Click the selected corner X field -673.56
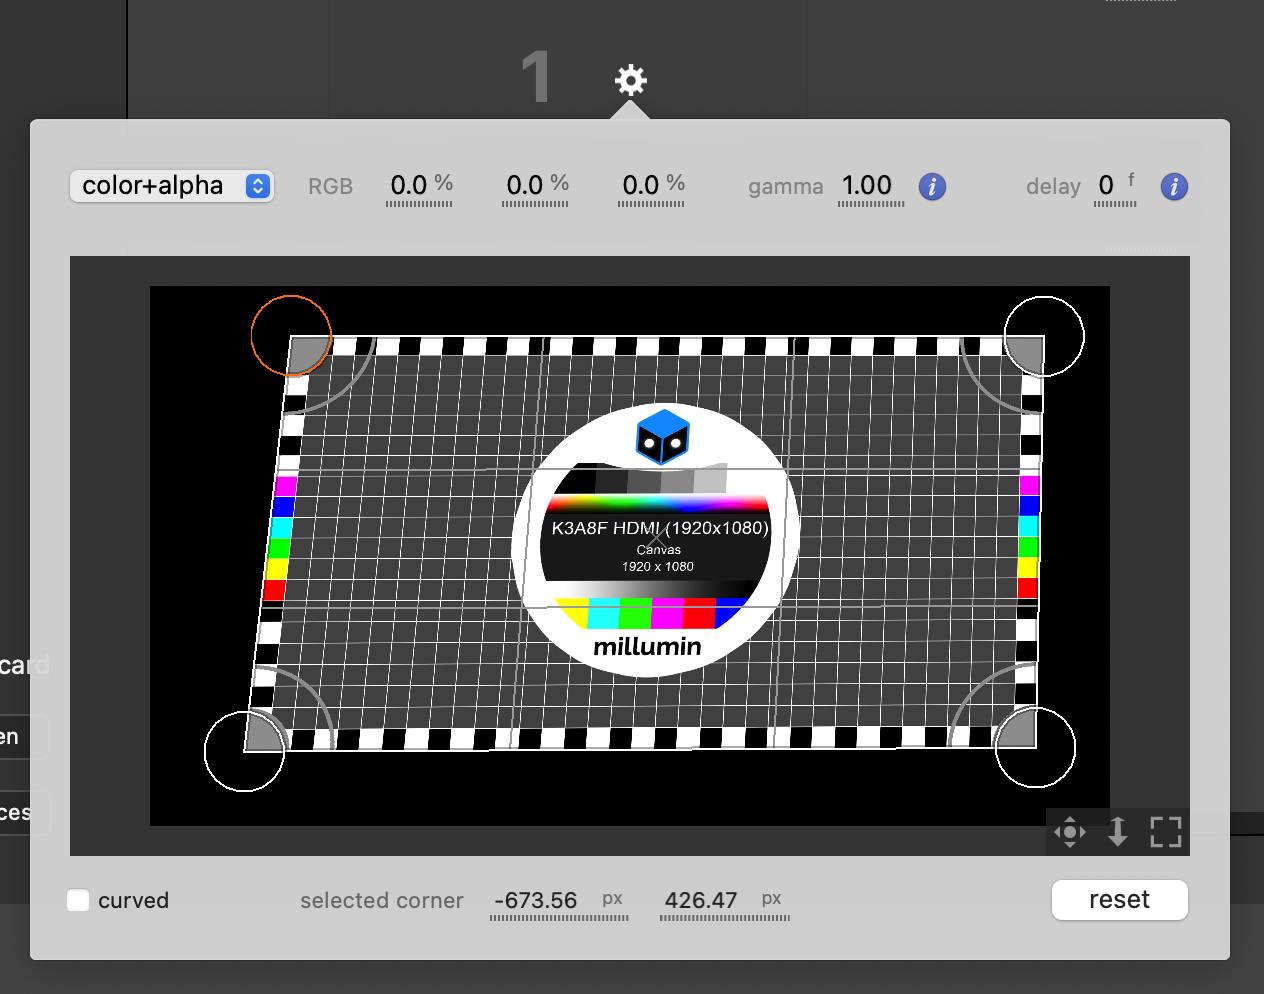This screenshot has width=1264, height=994. point(536,901)
